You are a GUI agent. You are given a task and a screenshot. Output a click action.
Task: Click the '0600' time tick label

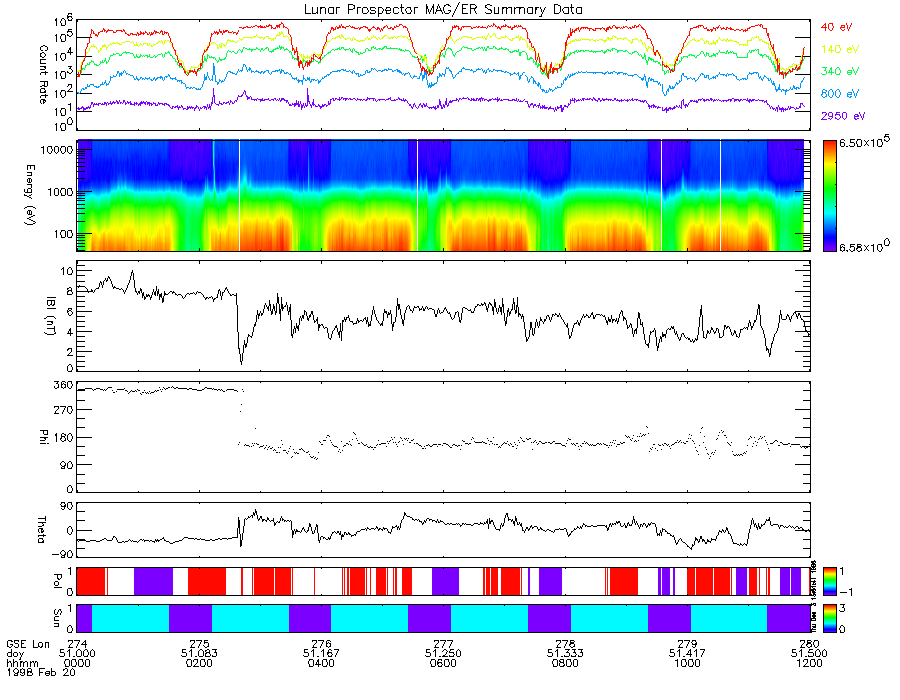pos(443,663)
